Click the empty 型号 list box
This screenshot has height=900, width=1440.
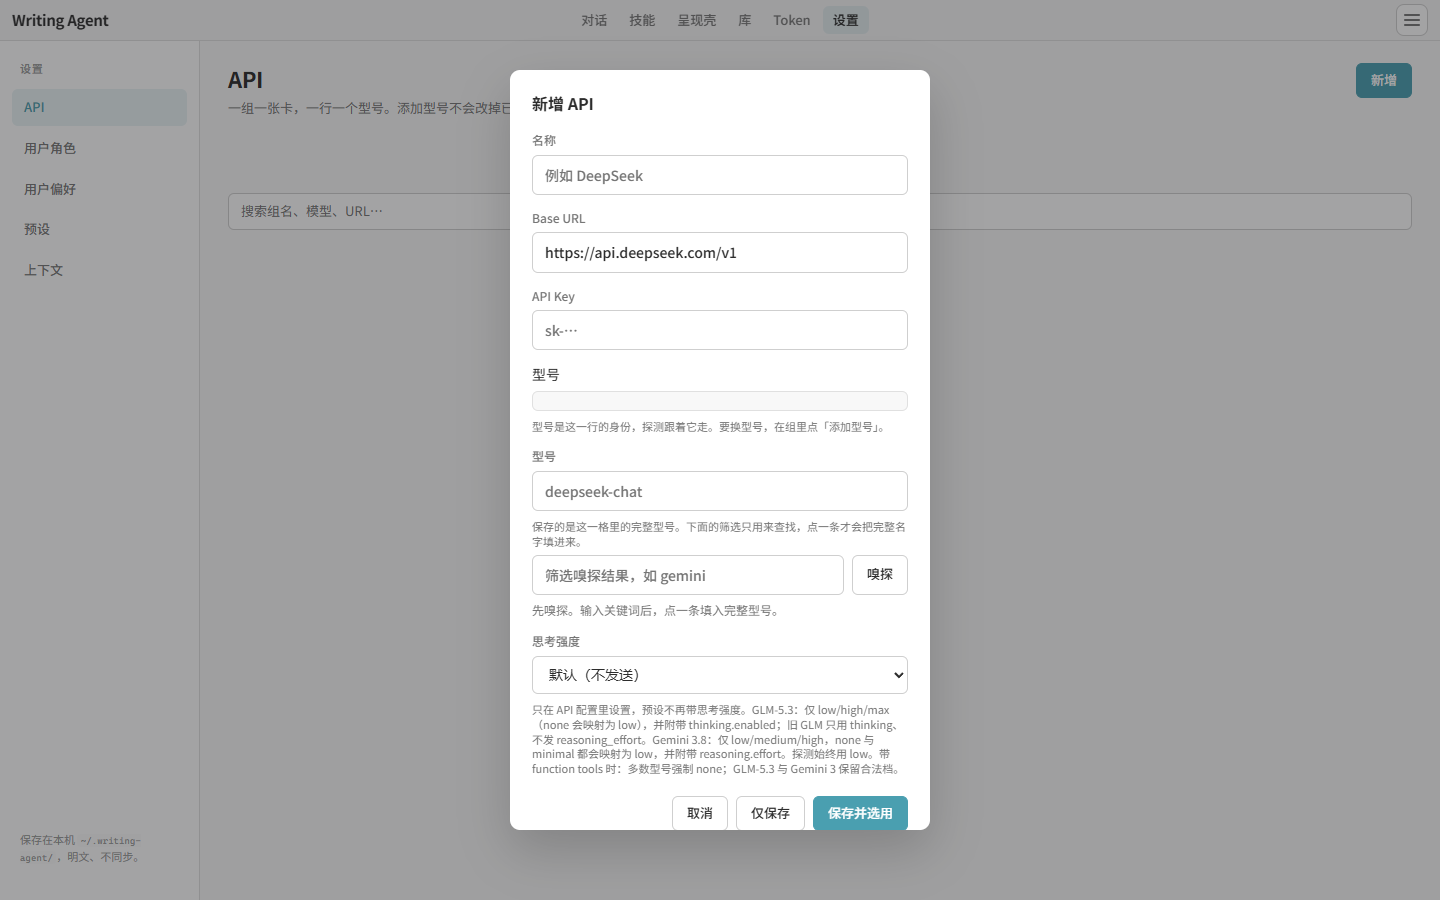[719, 401]
